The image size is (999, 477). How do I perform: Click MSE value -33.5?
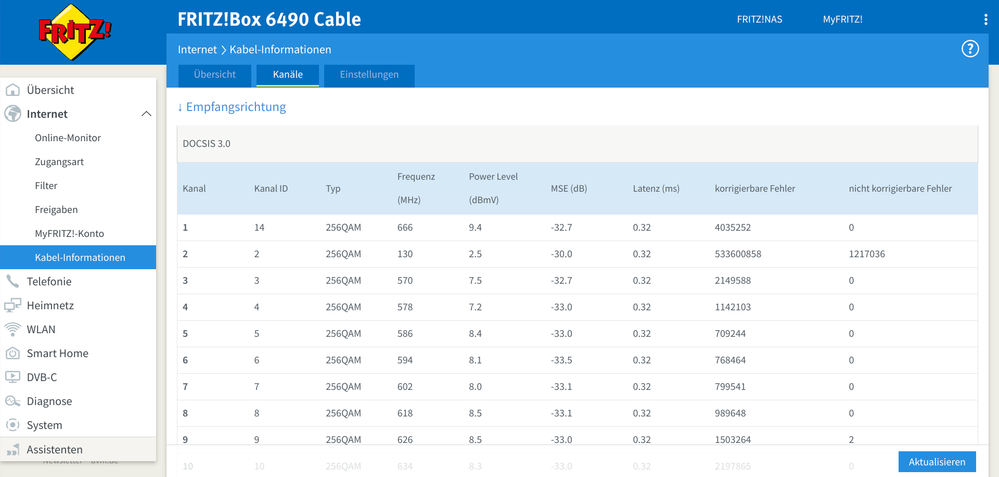point(561,360)
